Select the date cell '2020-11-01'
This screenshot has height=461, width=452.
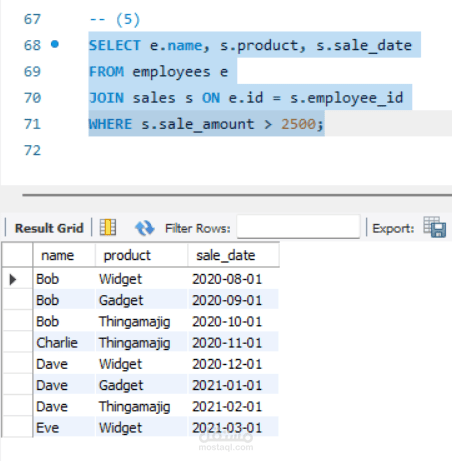(233, 343)
